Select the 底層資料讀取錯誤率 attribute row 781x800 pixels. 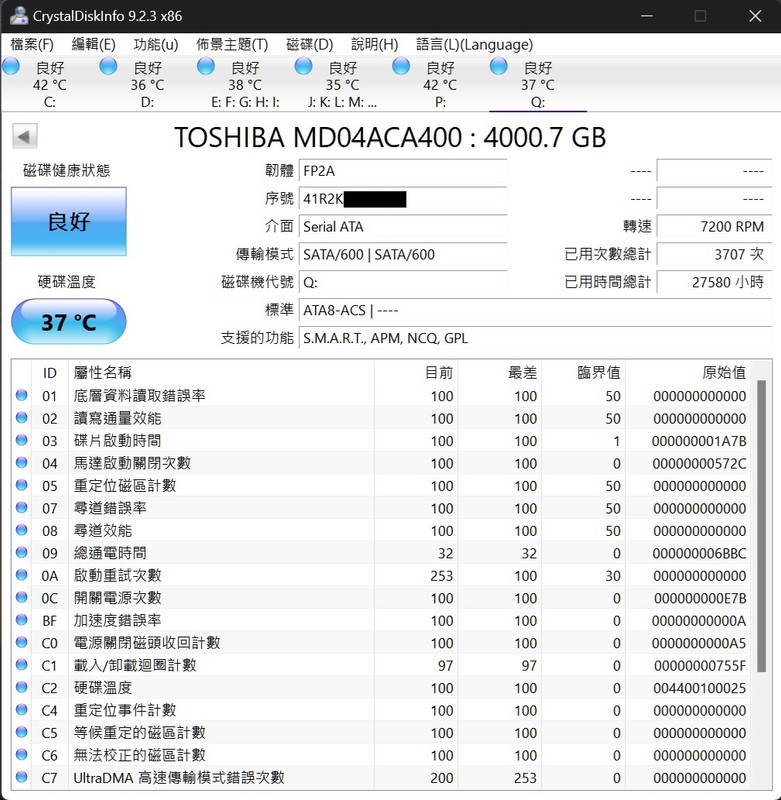(x=381, y=396)
